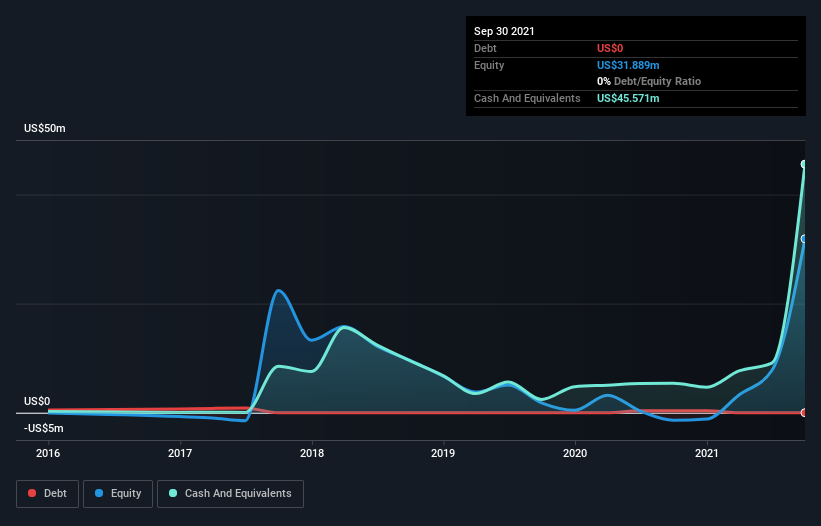Screen dimensions: 821x526
Task: Click the 2018 x-axis label
Action: click(x=312, y=453)
